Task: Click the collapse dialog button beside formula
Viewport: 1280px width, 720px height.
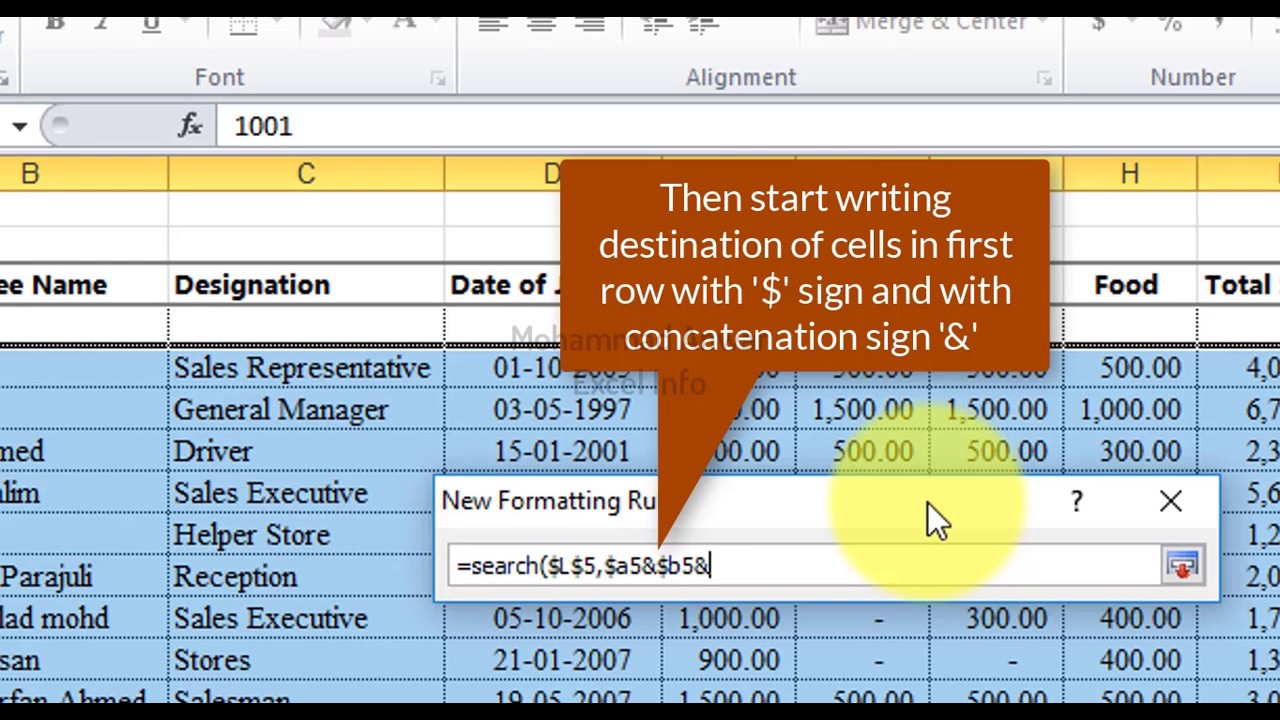Action: (1182, 566)
